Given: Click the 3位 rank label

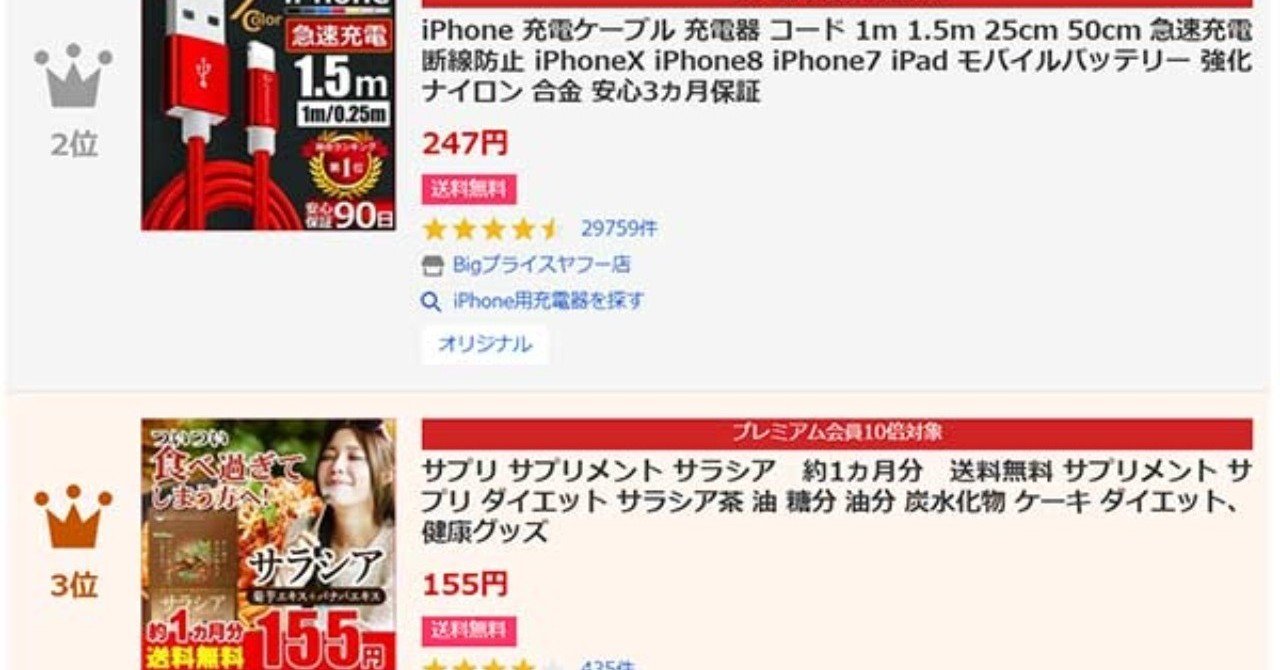Looking at the screenshot, I should 74,585.
